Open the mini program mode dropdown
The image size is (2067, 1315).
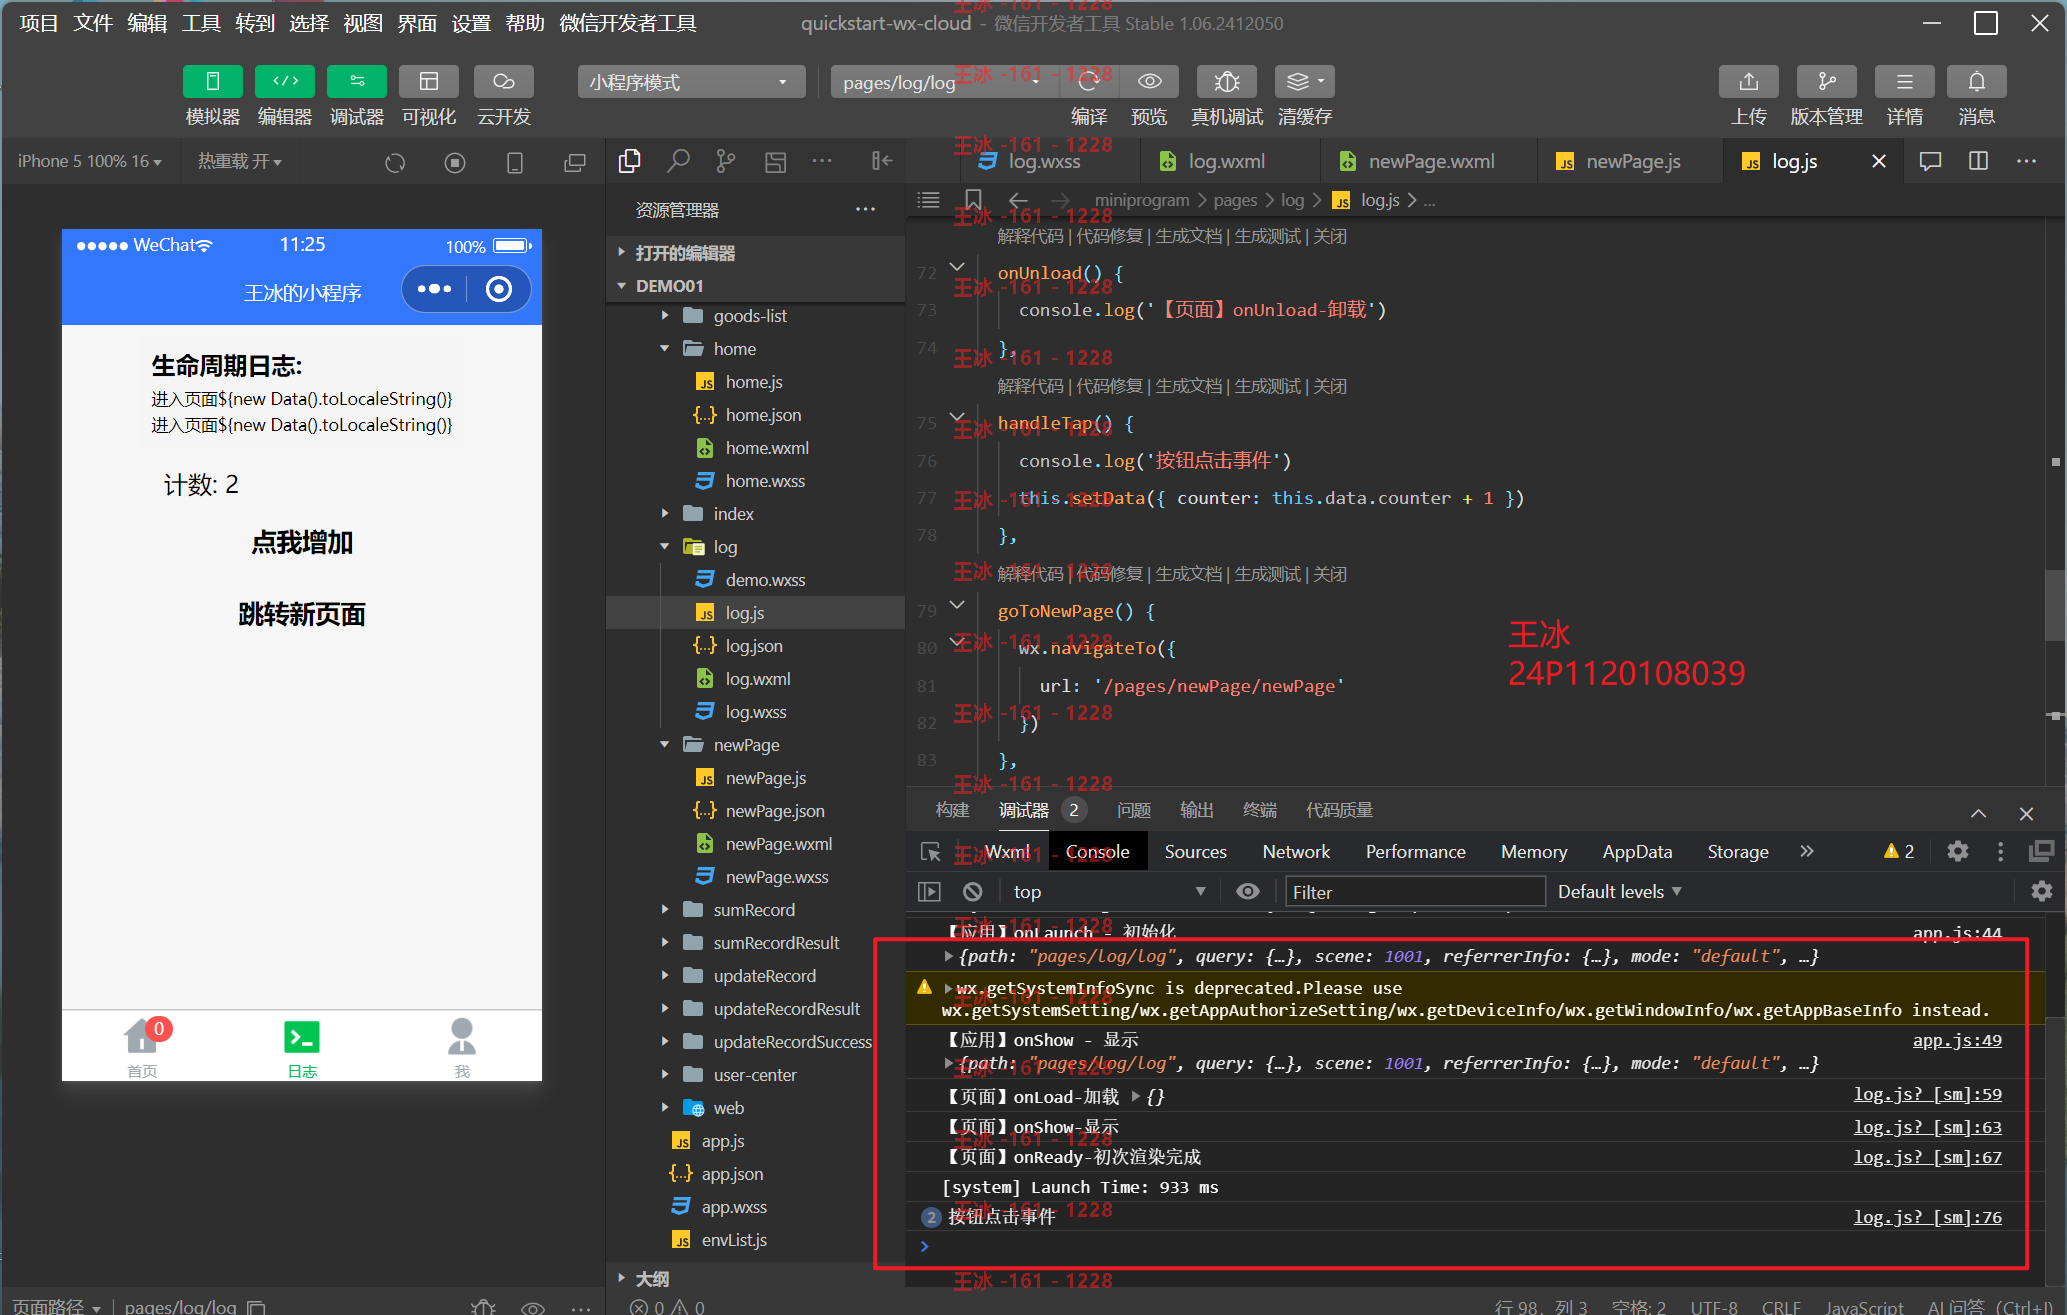pyautogui.click(x=691, y=82)
